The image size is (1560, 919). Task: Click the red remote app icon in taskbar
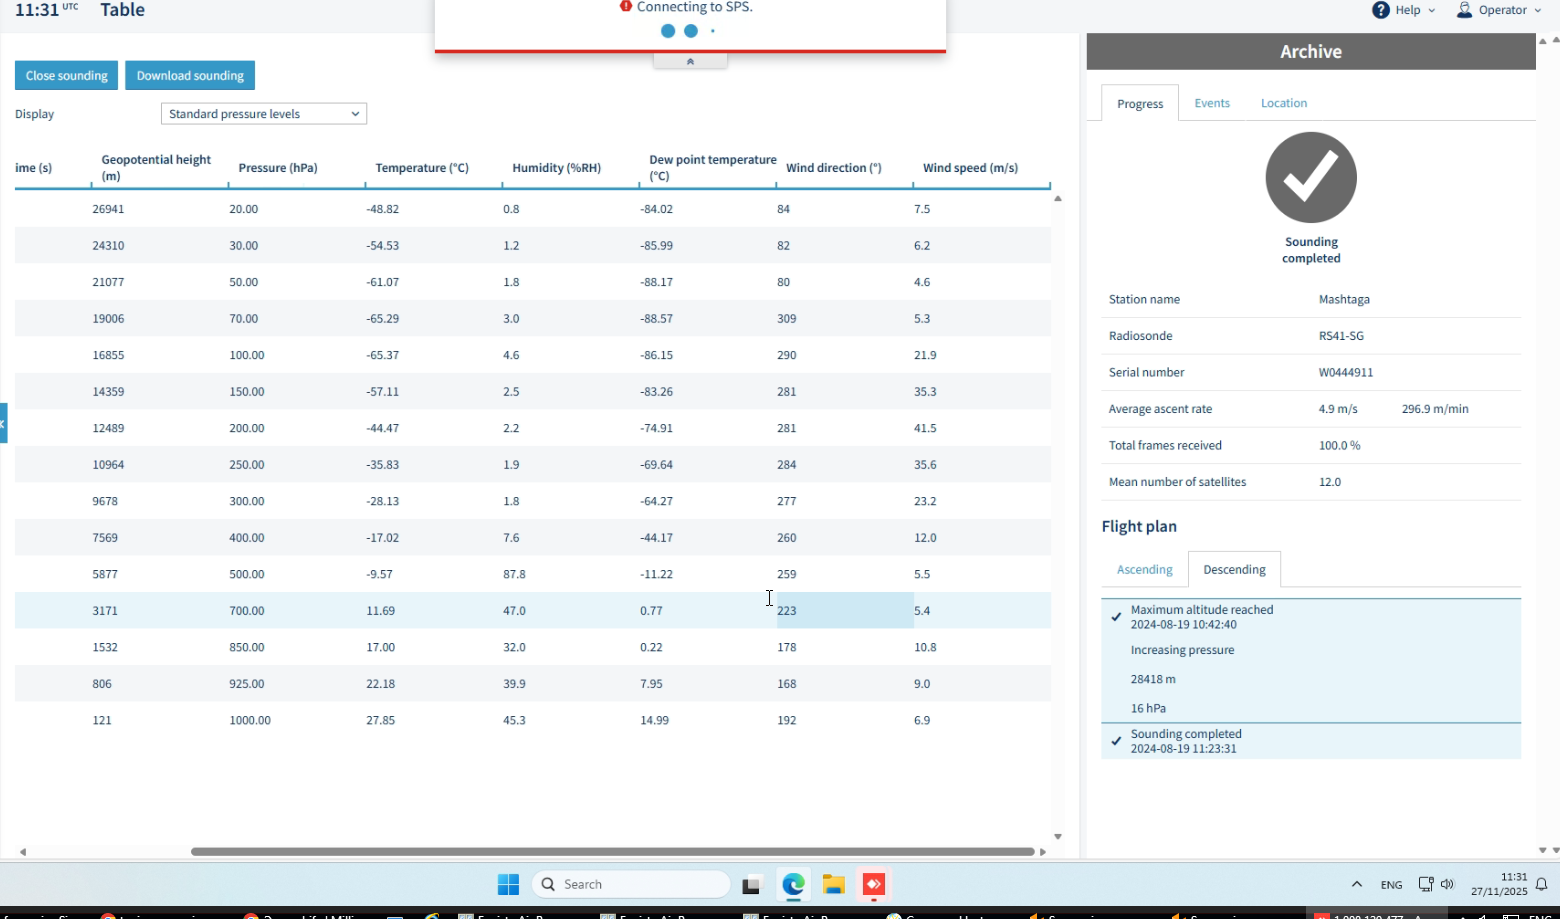click(x=874, y=884)
